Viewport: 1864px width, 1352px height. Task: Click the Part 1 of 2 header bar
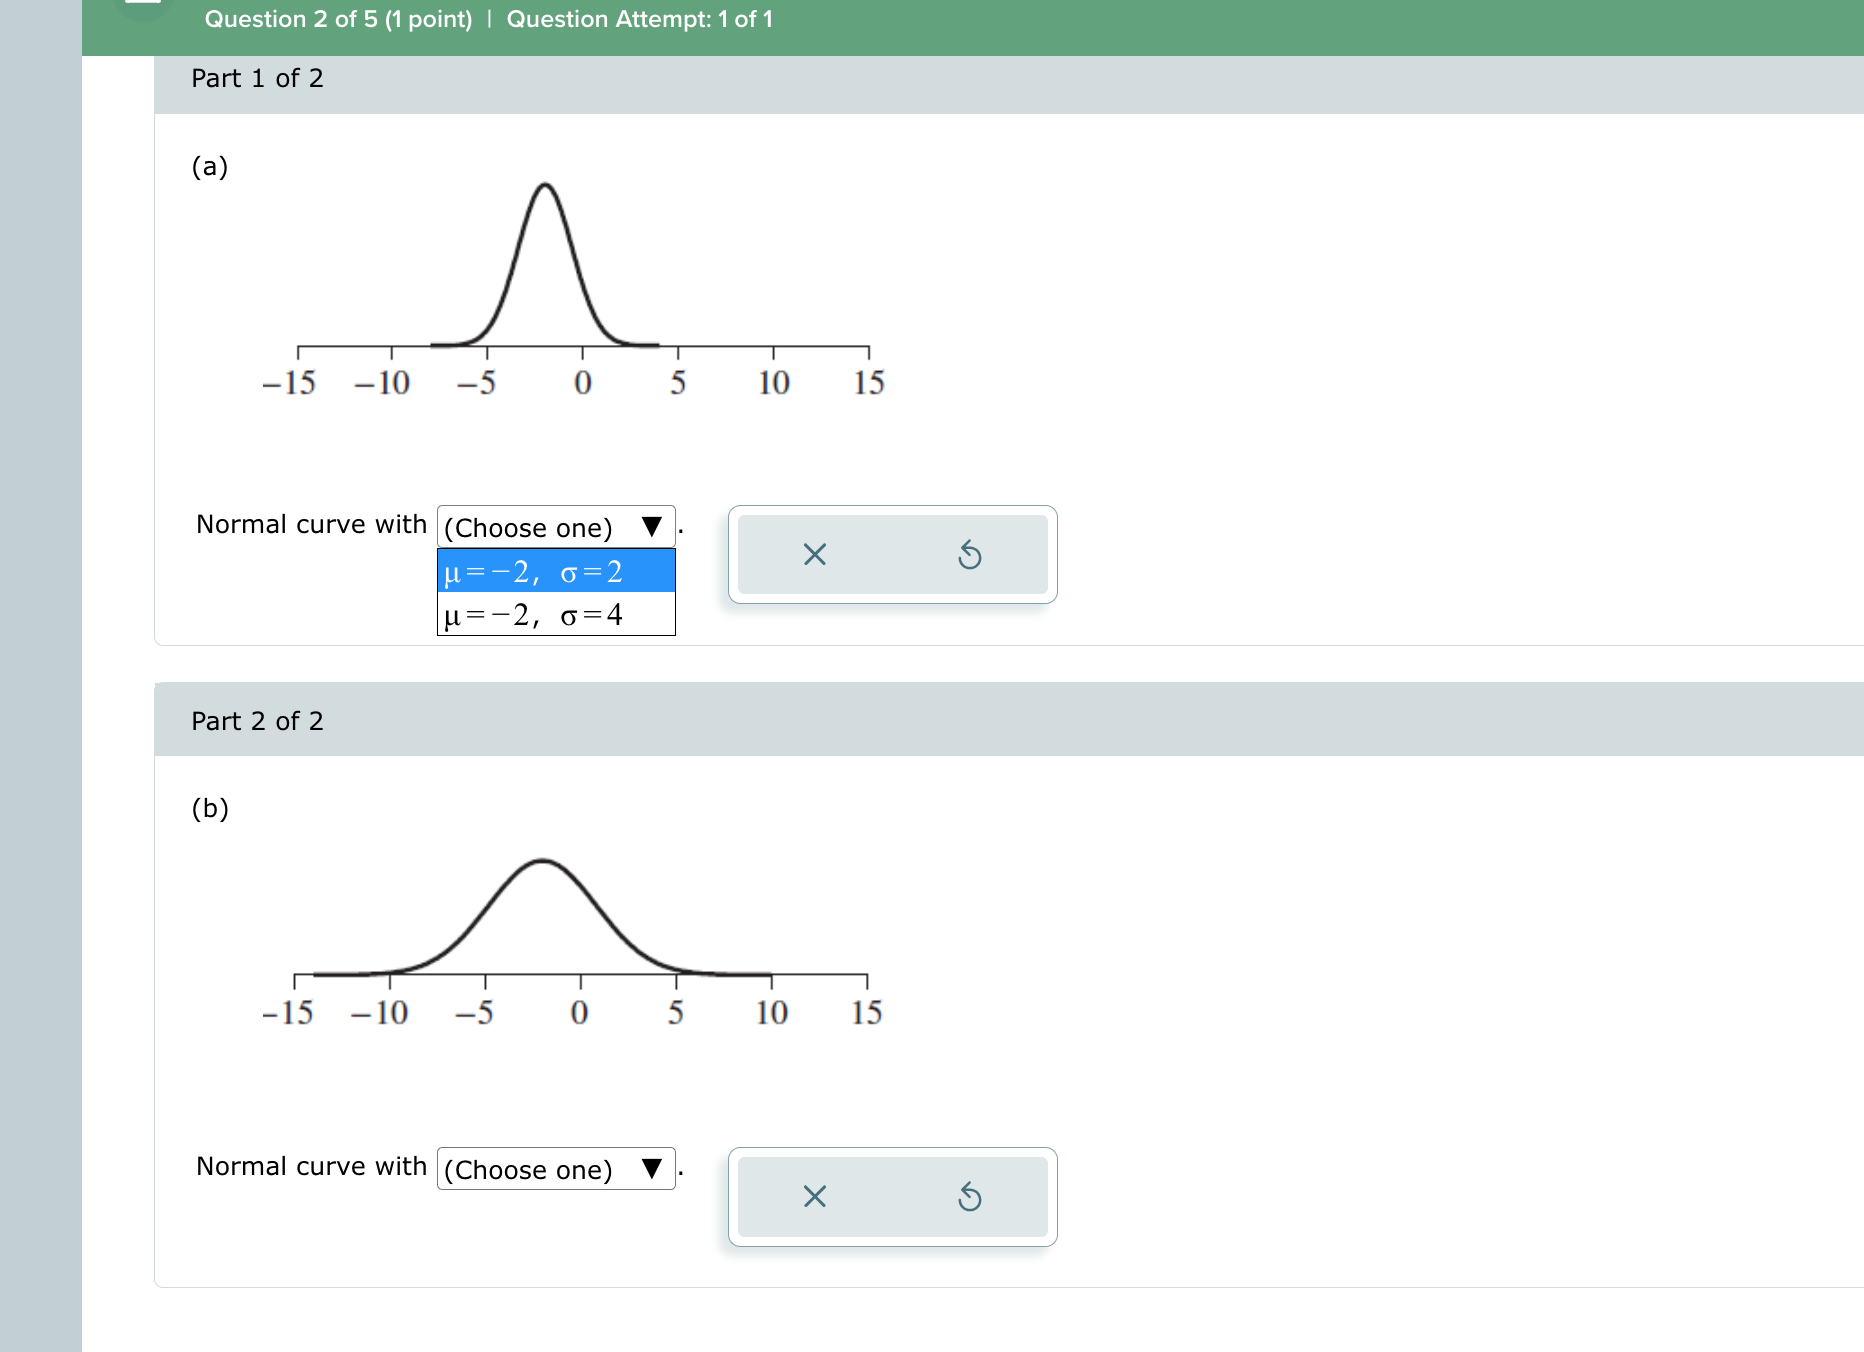tap(257, 78)
